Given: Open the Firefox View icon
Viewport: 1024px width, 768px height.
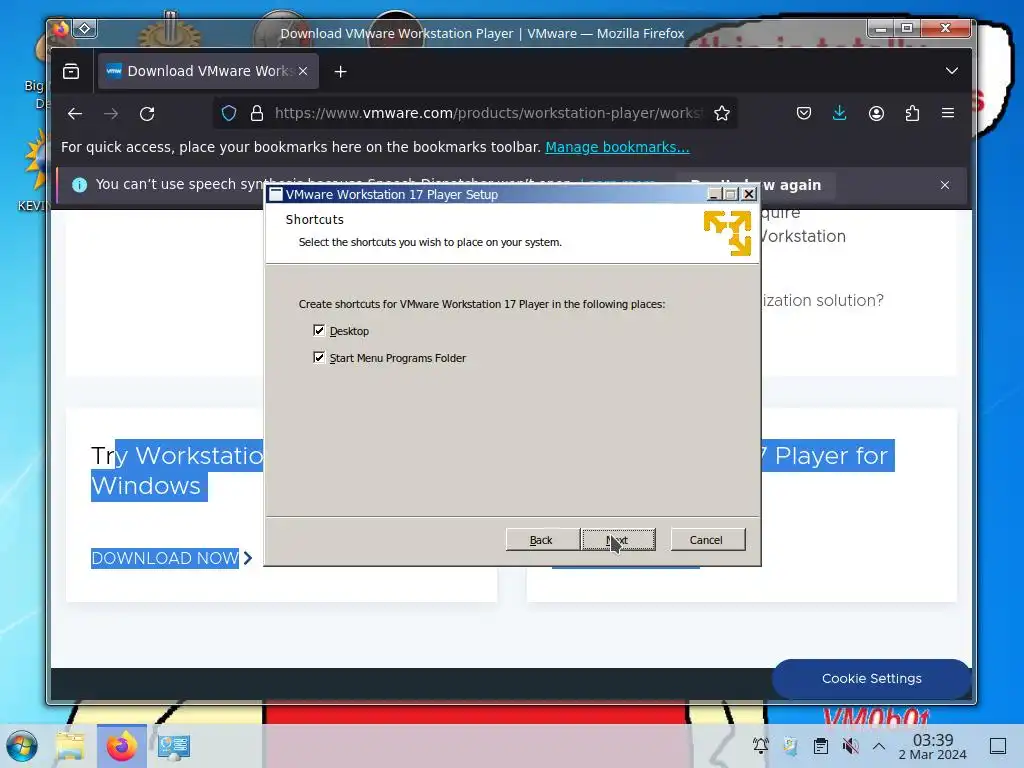Looking at the screenshot, I should [71, 71].
